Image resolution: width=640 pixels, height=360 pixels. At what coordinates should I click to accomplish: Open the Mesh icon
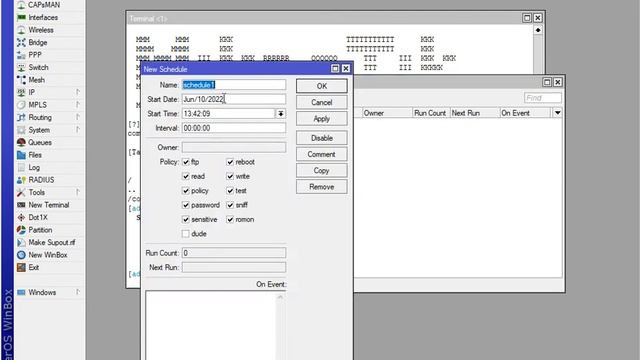21,80
